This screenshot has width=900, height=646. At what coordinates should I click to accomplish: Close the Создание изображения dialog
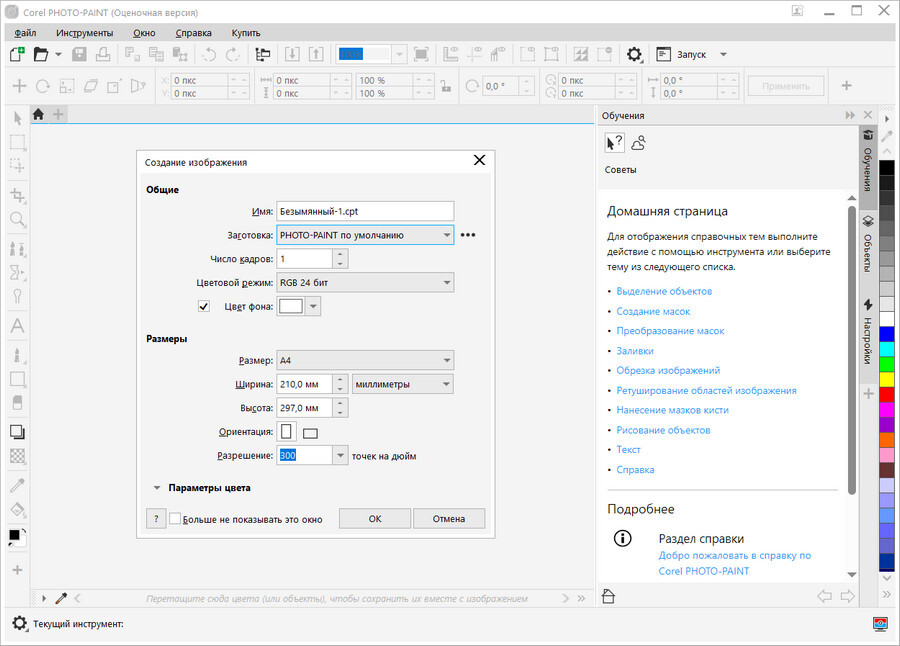point(479,160)
